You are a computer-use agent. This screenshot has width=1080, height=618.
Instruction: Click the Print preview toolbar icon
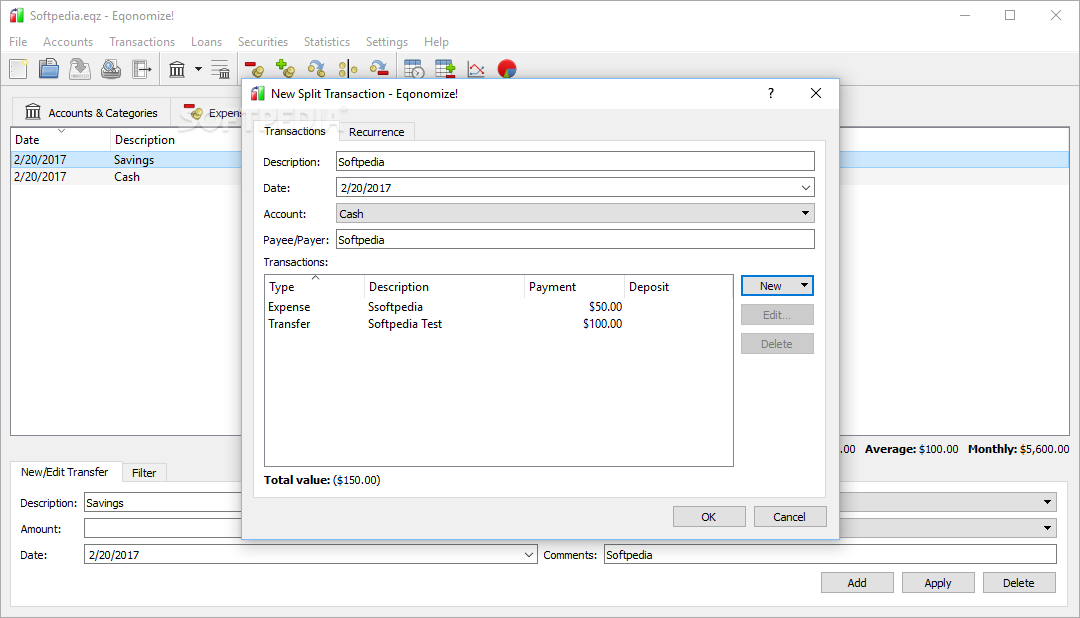(x=111, y=69)
